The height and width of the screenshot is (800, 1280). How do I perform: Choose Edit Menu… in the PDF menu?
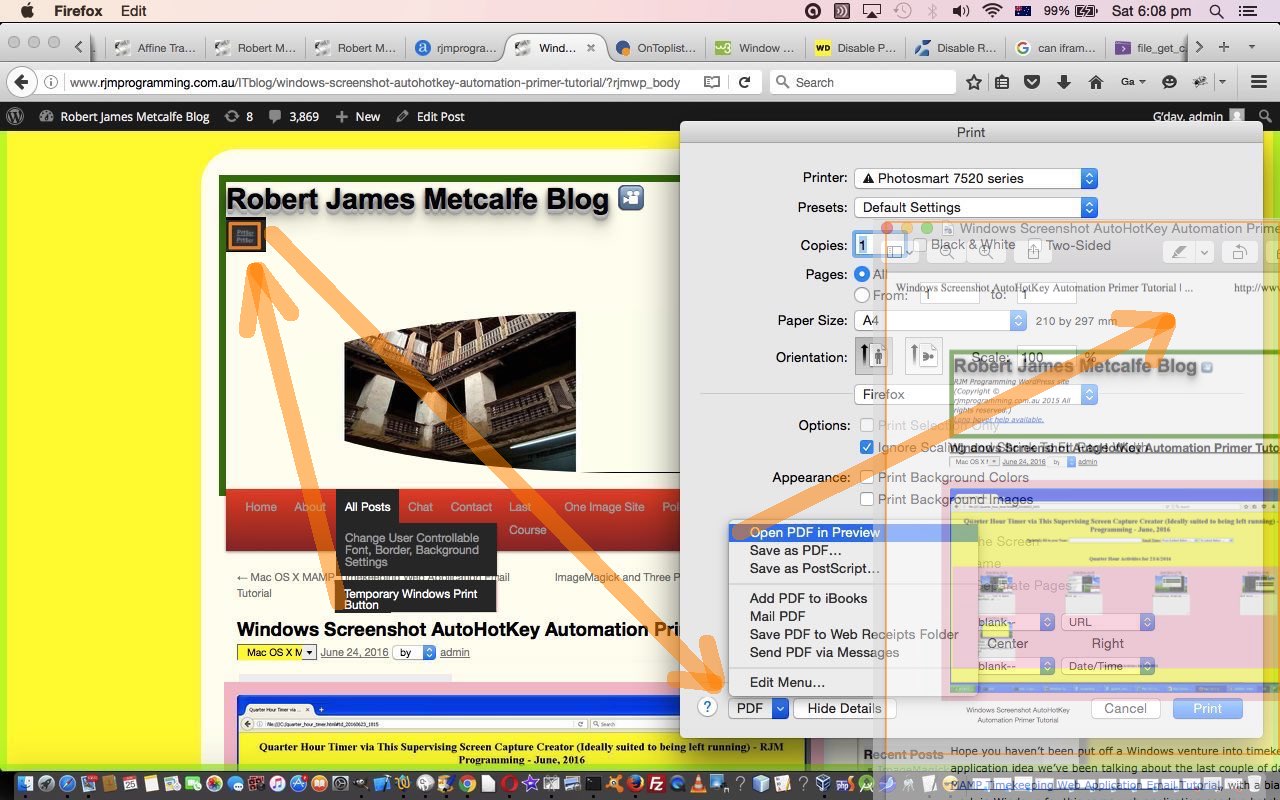coord(787,682)
